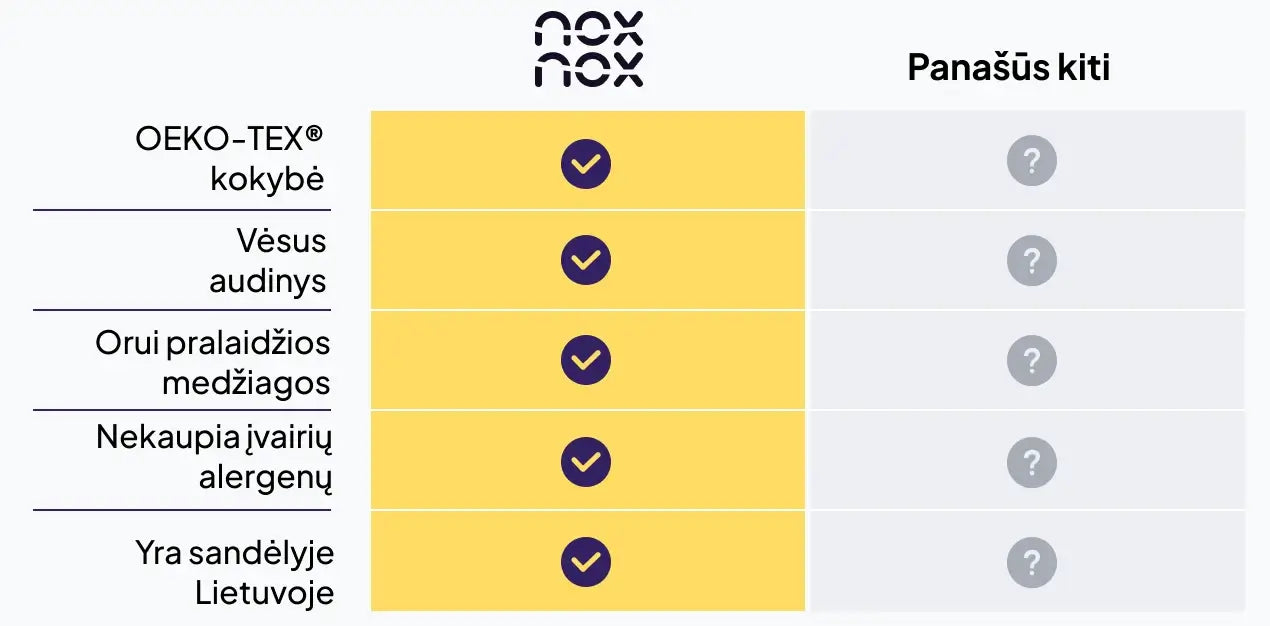
Task: Click question mark in OEKO-TEX kokybė row
Action: tap(1031, 161)
